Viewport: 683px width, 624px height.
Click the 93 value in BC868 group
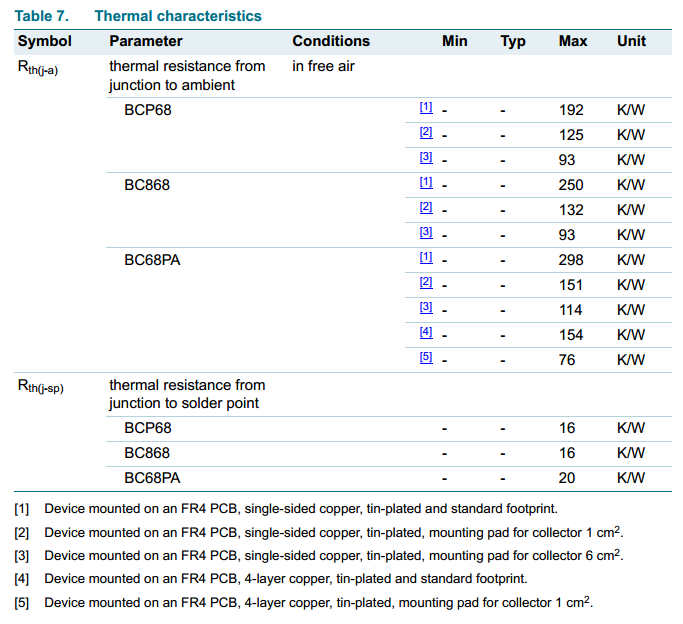pos(567,235)
